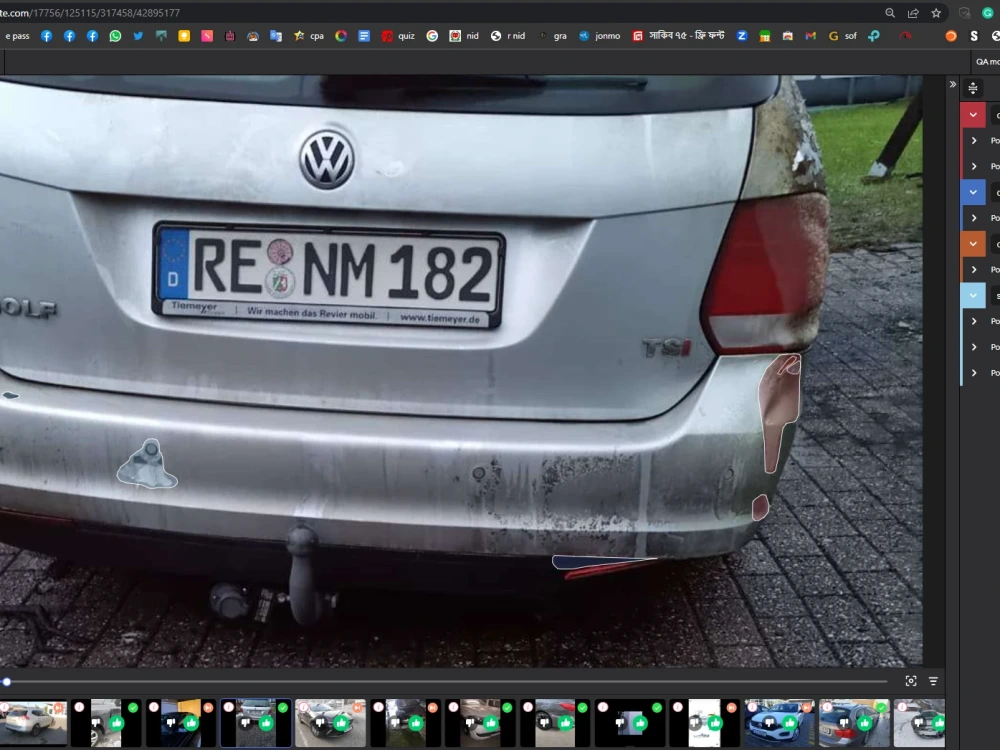Open the 'quiz' bookmark
Image resolution: width=1000 pixels, height=750 pixels.
point(398,36)
